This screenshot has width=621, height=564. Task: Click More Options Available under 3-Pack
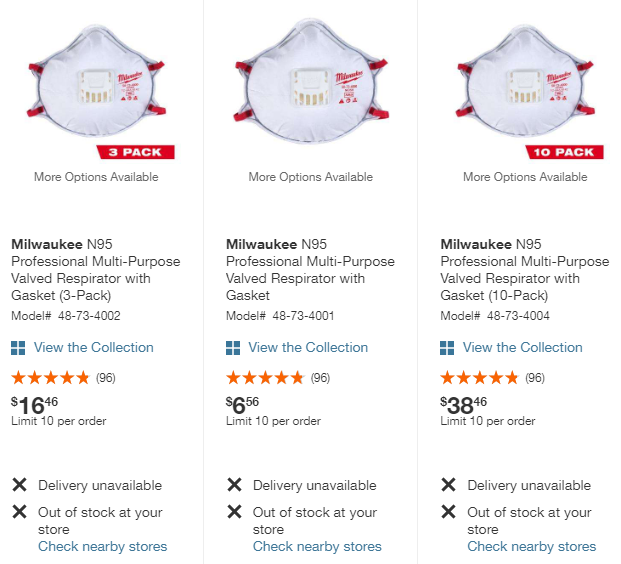coord(96,177)
